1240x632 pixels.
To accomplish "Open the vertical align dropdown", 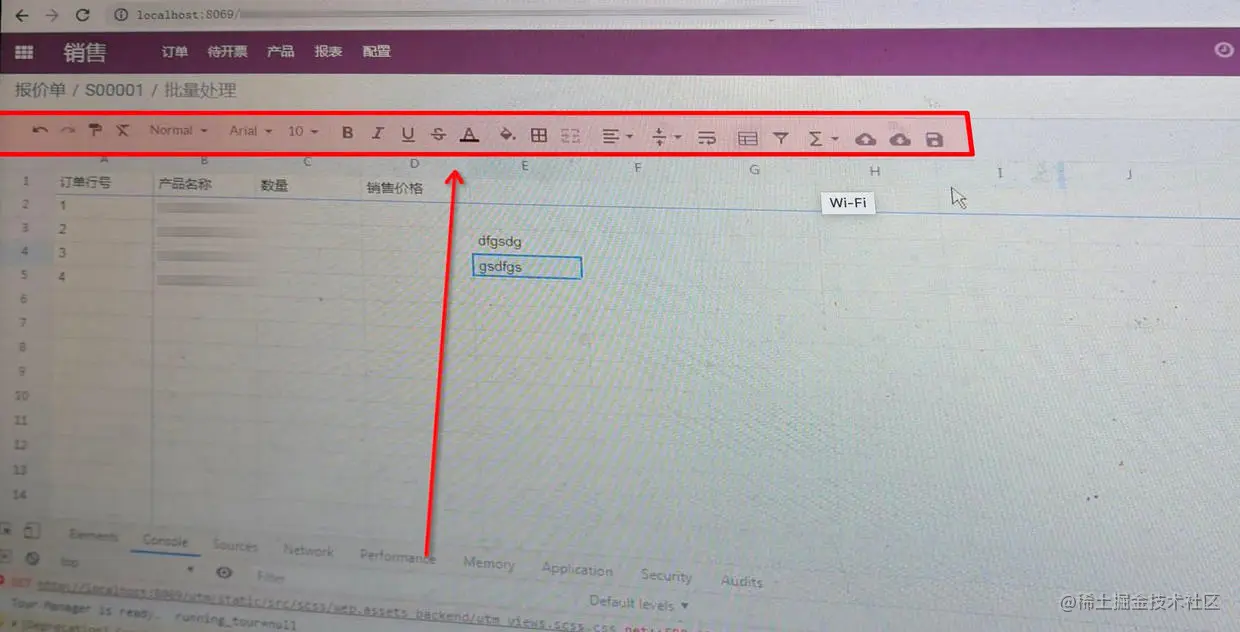I will (x=665, y=137).
